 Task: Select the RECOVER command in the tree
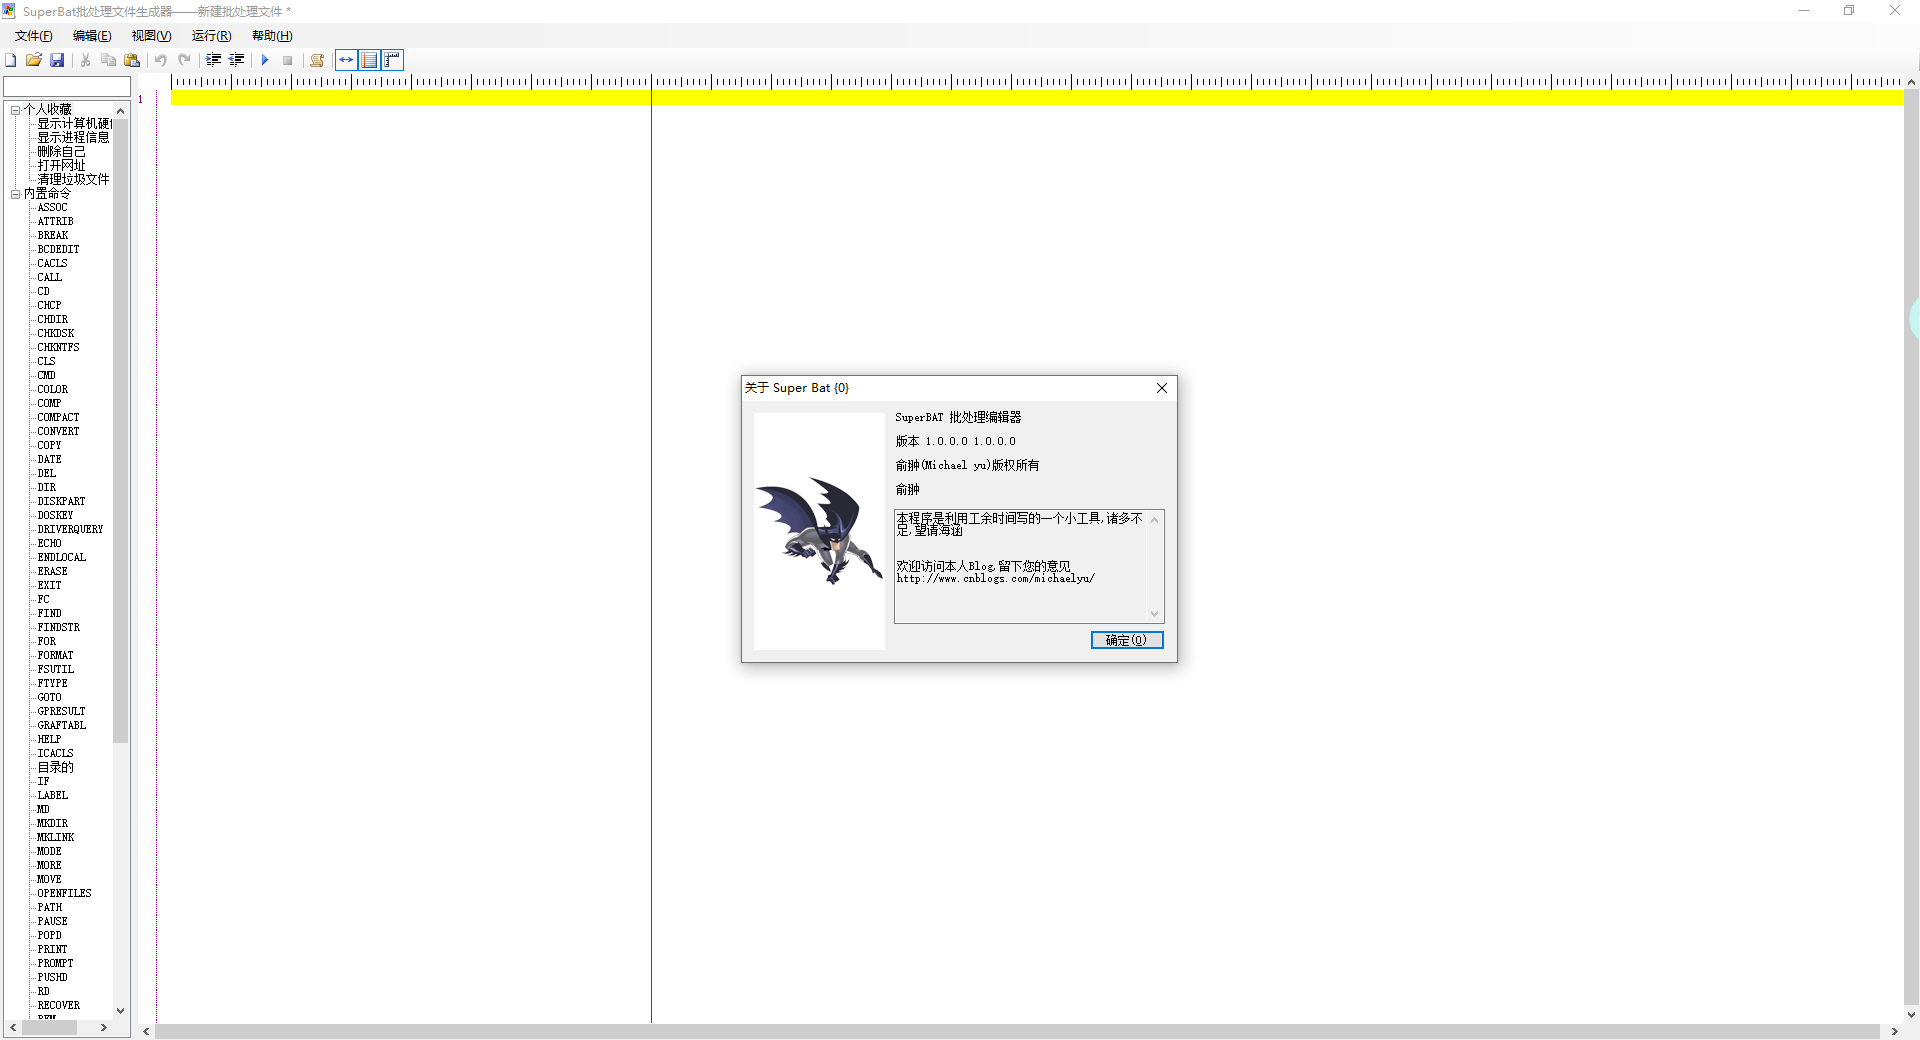tap(58, 1006)
